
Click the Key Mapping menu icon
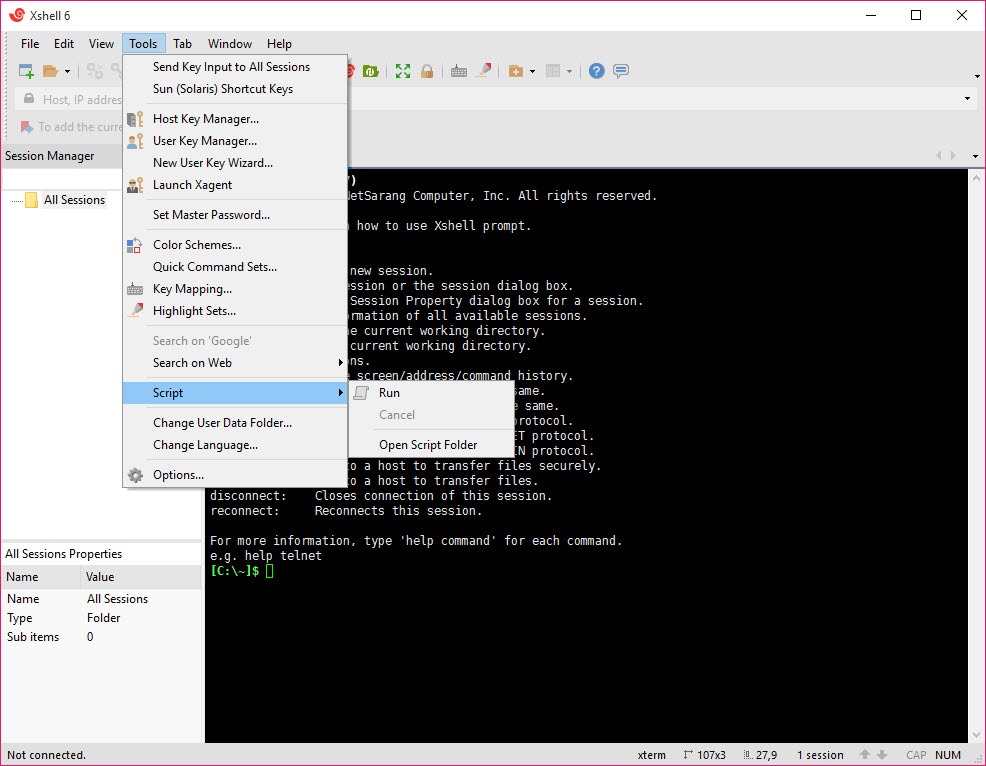click(x=135, y=289)
